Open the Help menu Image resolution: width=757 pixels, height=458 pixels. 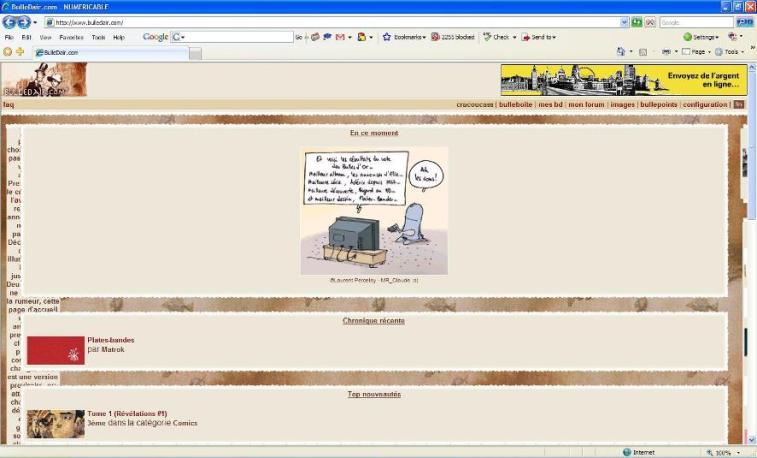point(119,37)
